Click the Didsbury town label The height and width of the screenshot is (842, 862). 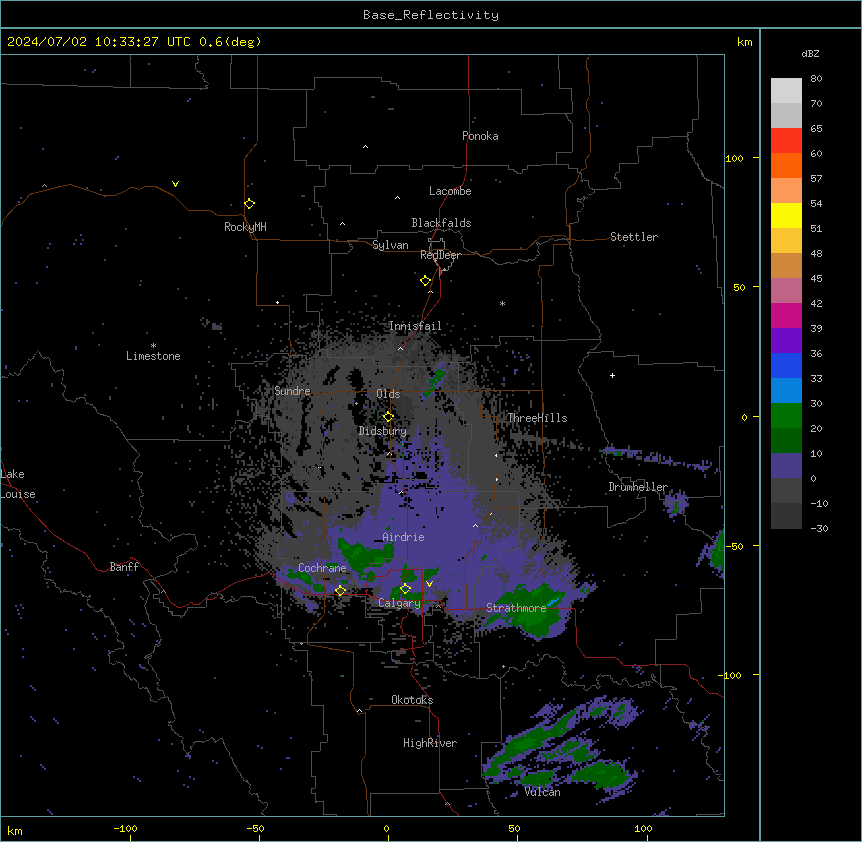(x=383, y=431)
